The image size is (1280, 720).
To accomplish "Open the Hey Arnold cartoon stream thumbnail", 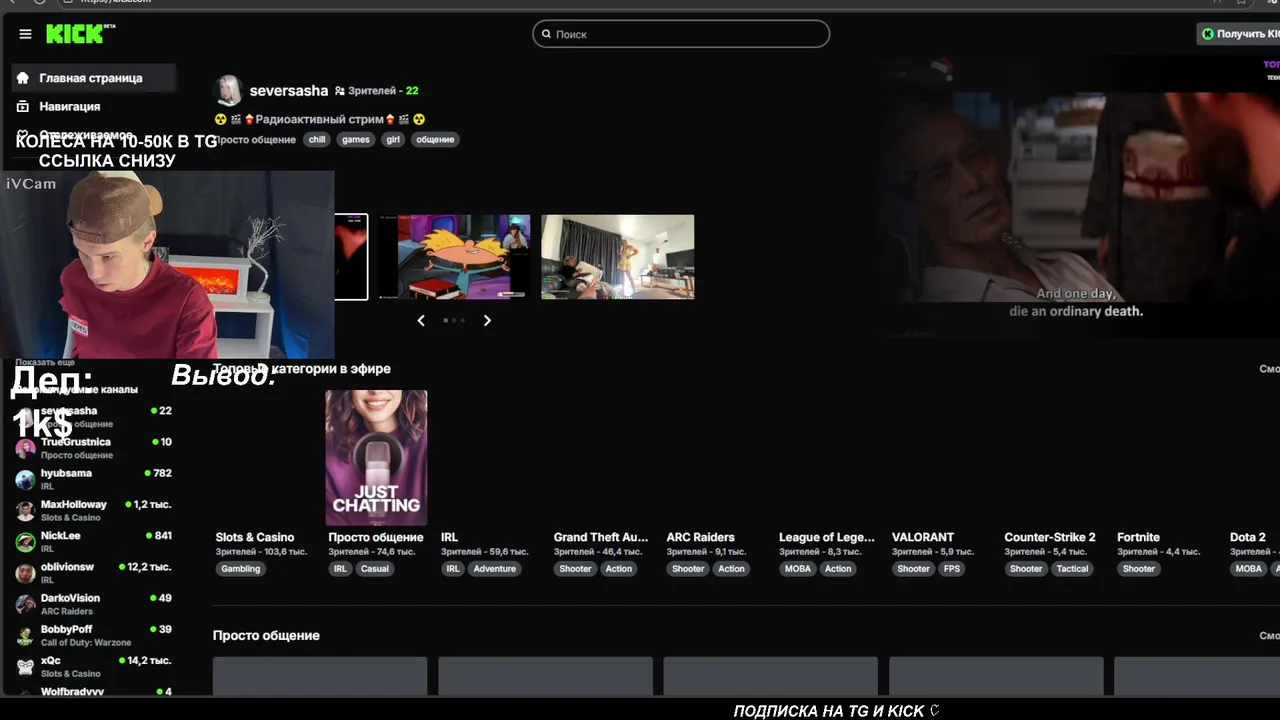I will [455, 257].
